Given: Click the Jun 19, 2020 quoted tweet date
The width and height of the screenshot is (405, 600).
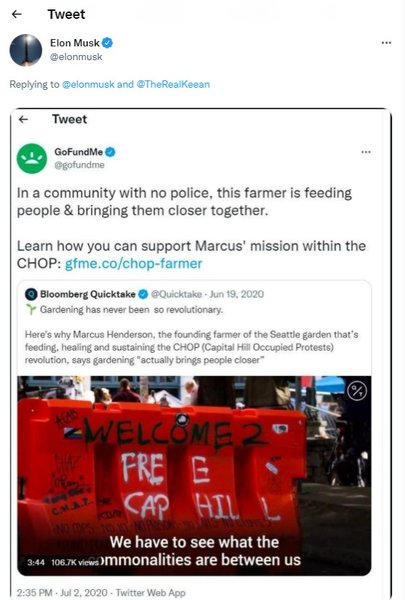Looking at the screenshot, I should click(x=237, y=294).
